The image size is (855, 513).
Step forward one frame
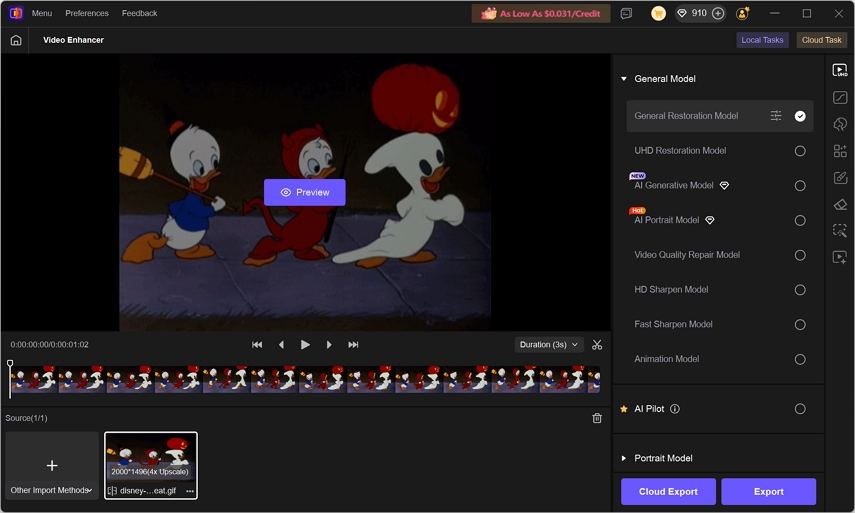click(329, 345)
